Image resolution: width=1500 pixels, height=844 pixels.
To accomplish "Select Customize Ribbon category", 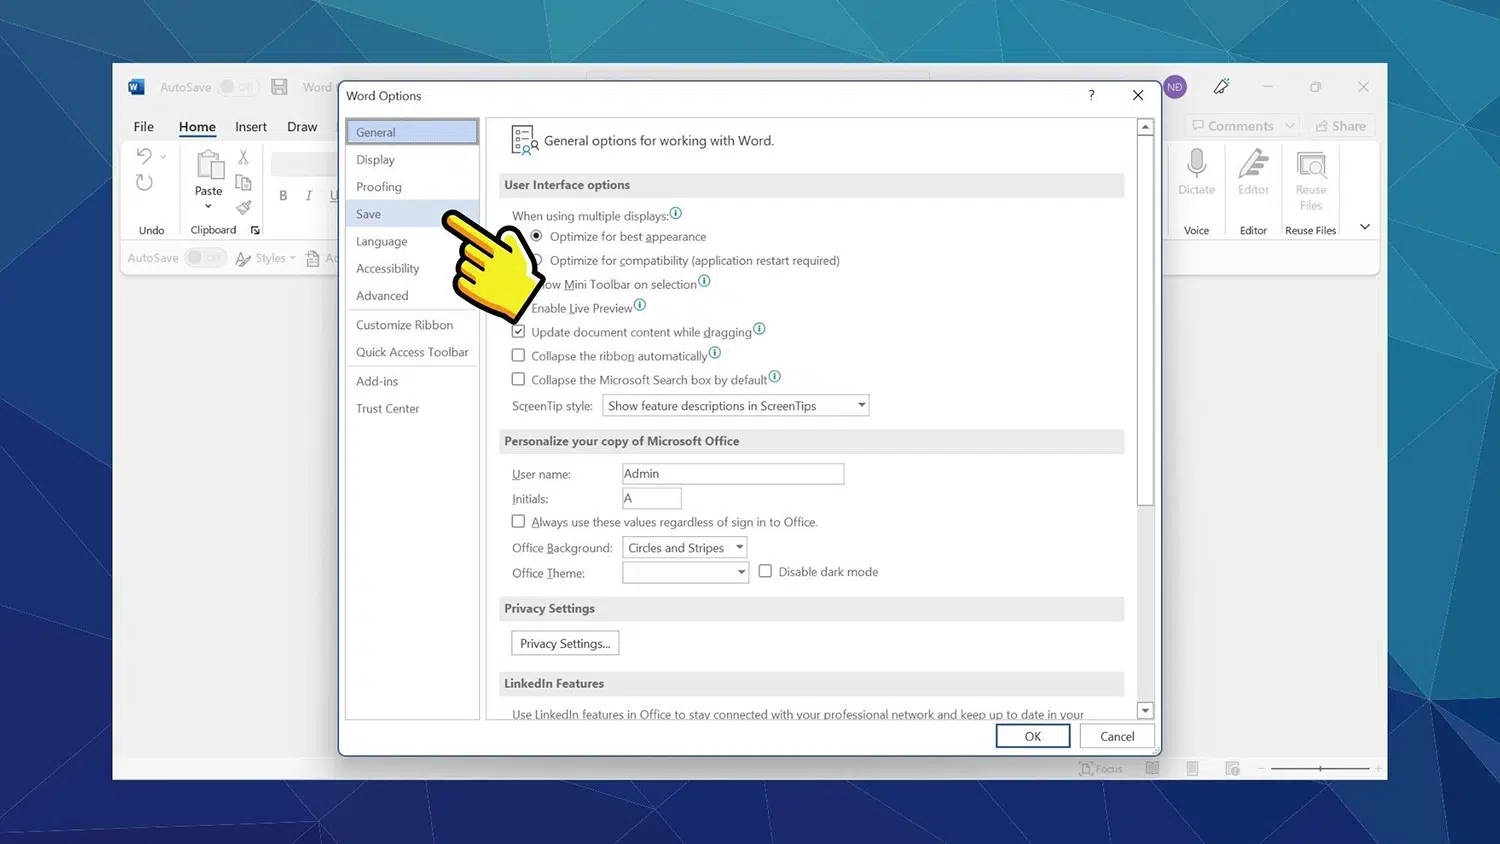I will (412, 325).
